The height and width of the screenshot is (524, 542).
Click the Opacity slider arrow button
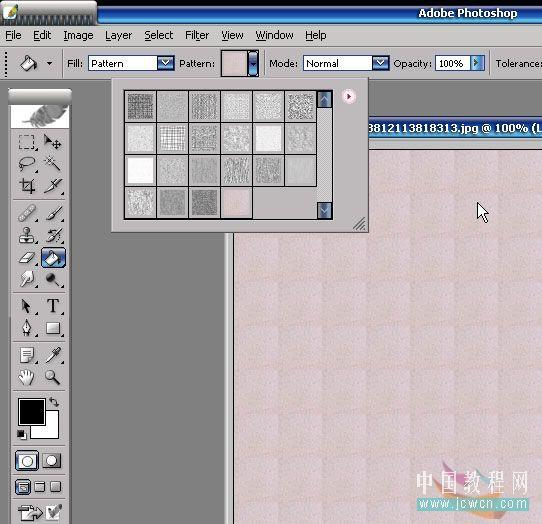click(x=477, y=63)
